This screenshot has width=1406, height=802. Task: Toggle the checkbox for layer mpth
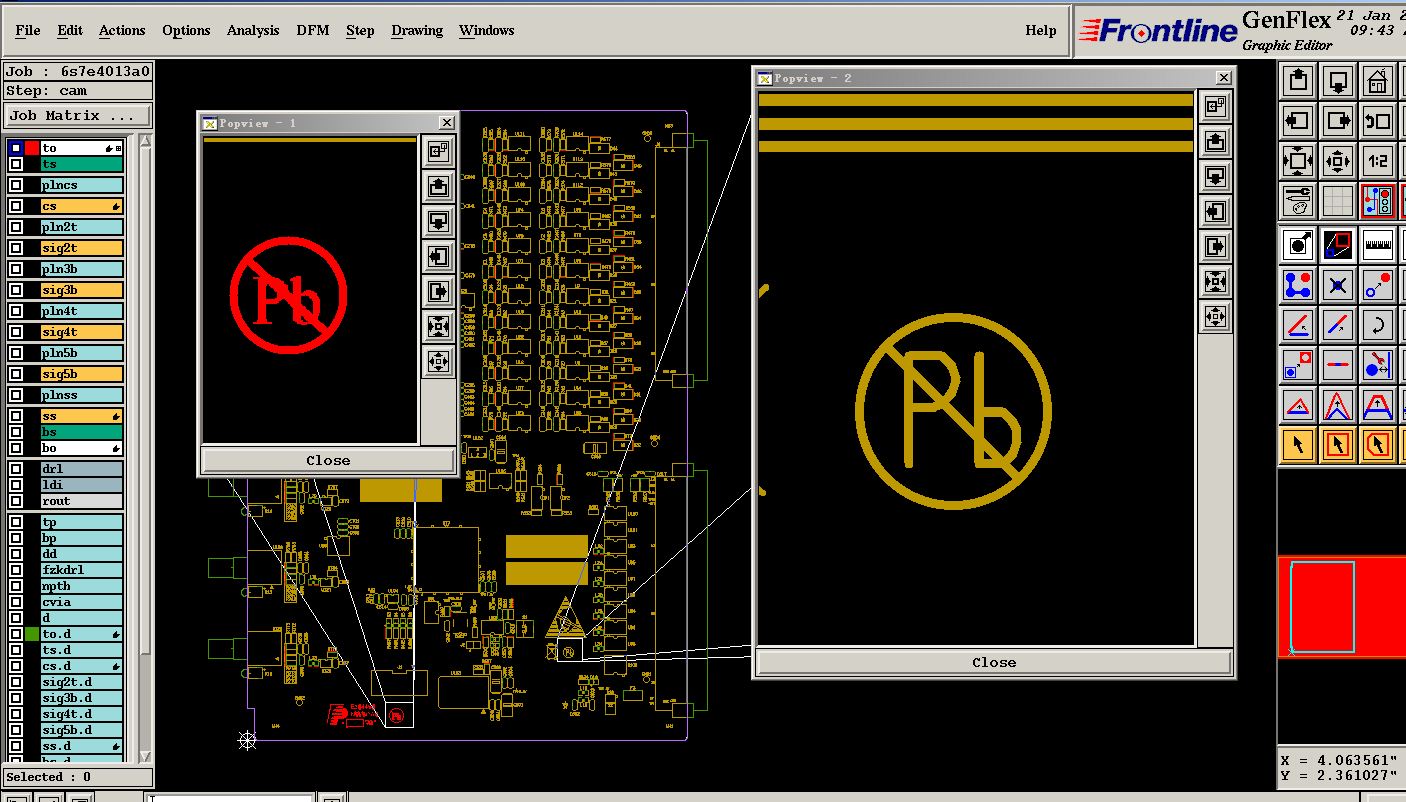(16, 586)
